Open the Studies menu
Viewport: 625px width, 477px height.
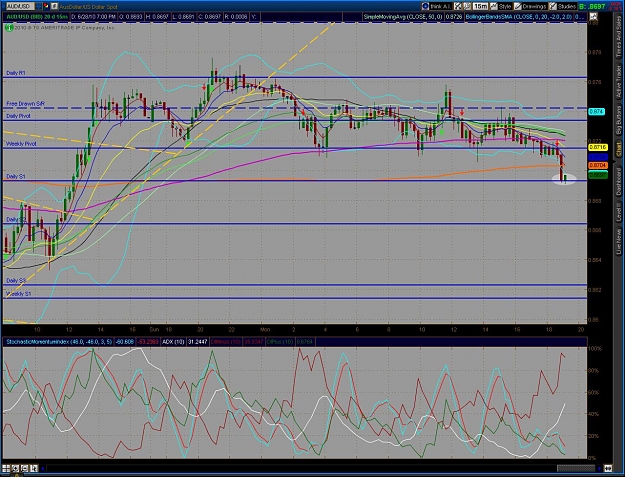(x=566, y=6)
